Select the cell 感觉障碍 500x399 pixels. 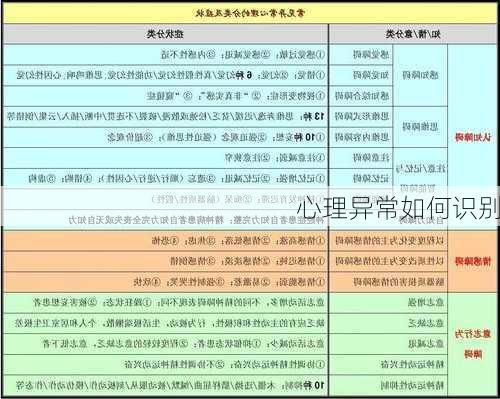(361, 55)
